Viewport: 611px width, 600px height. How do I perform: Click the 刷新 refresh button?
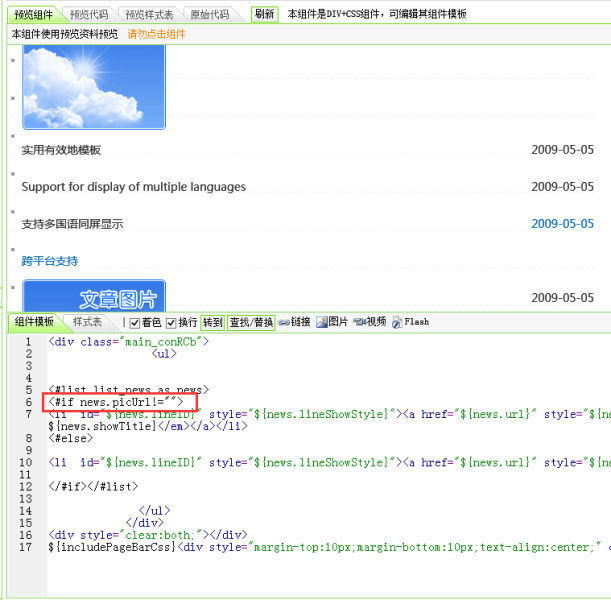(x=264, y=14)
